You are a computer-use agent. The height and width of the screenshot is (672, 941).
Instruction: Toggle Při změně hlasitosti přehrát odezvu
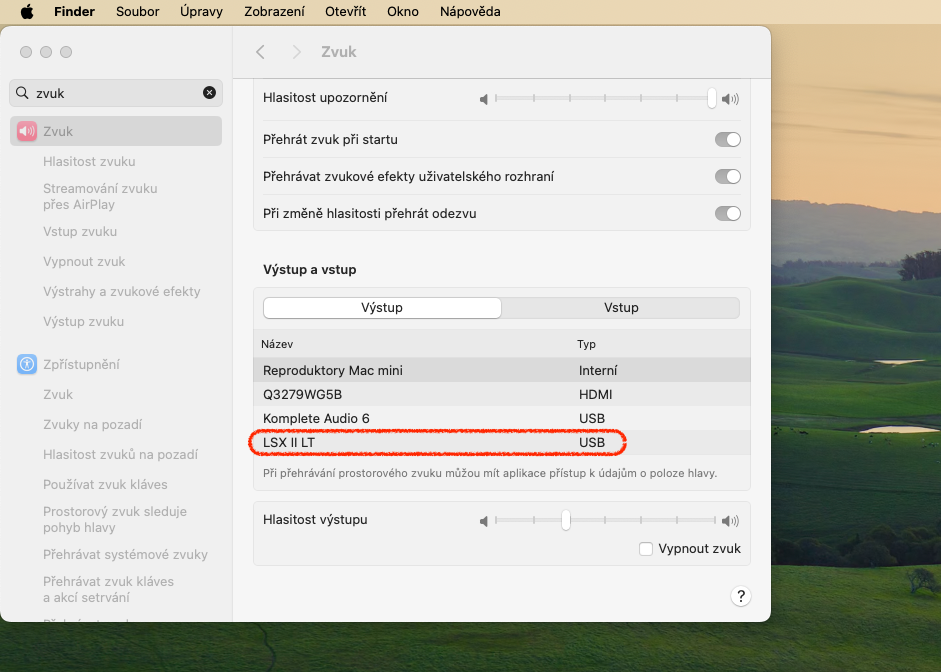pos(728,213)
